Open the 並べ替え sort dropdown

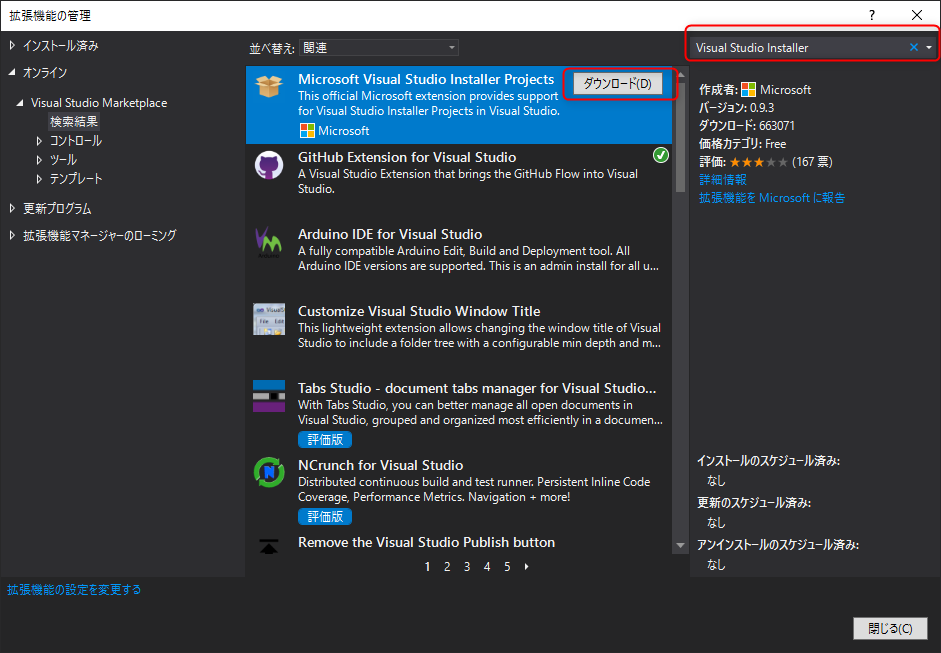(379, 47)
